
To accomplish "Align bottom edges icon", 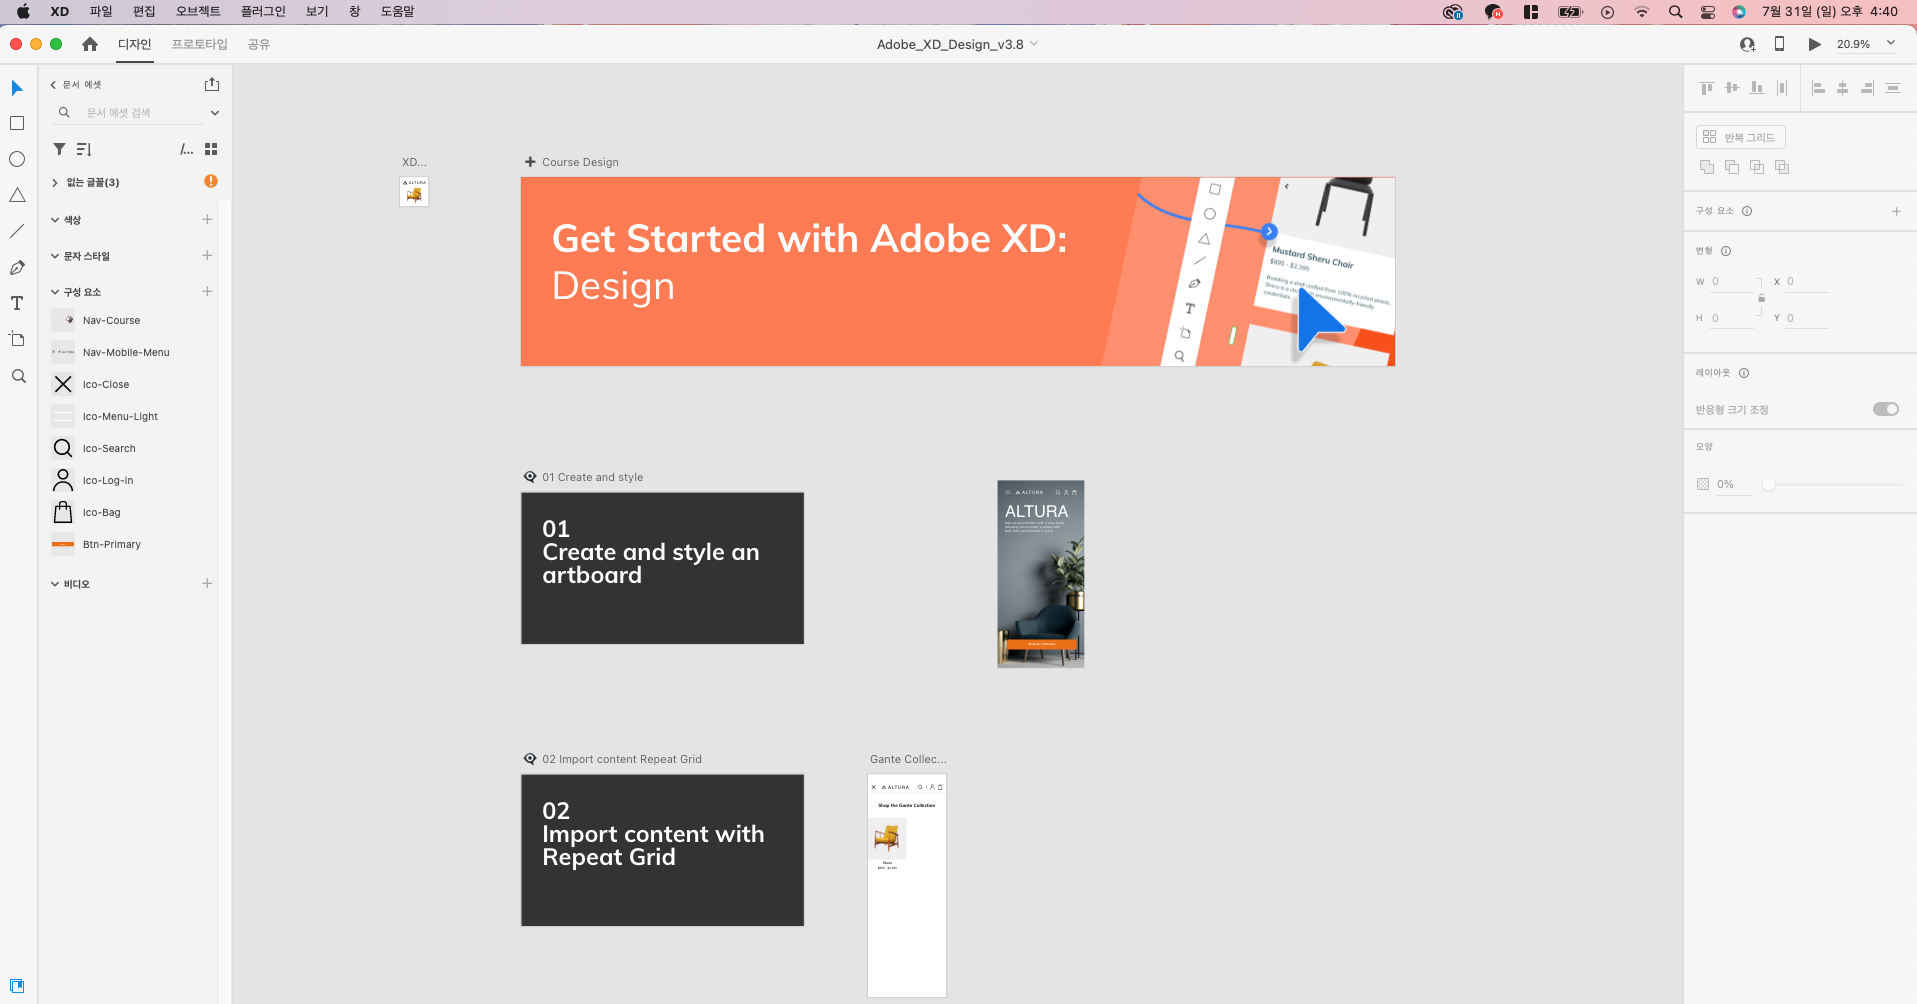I will 1757,88.
